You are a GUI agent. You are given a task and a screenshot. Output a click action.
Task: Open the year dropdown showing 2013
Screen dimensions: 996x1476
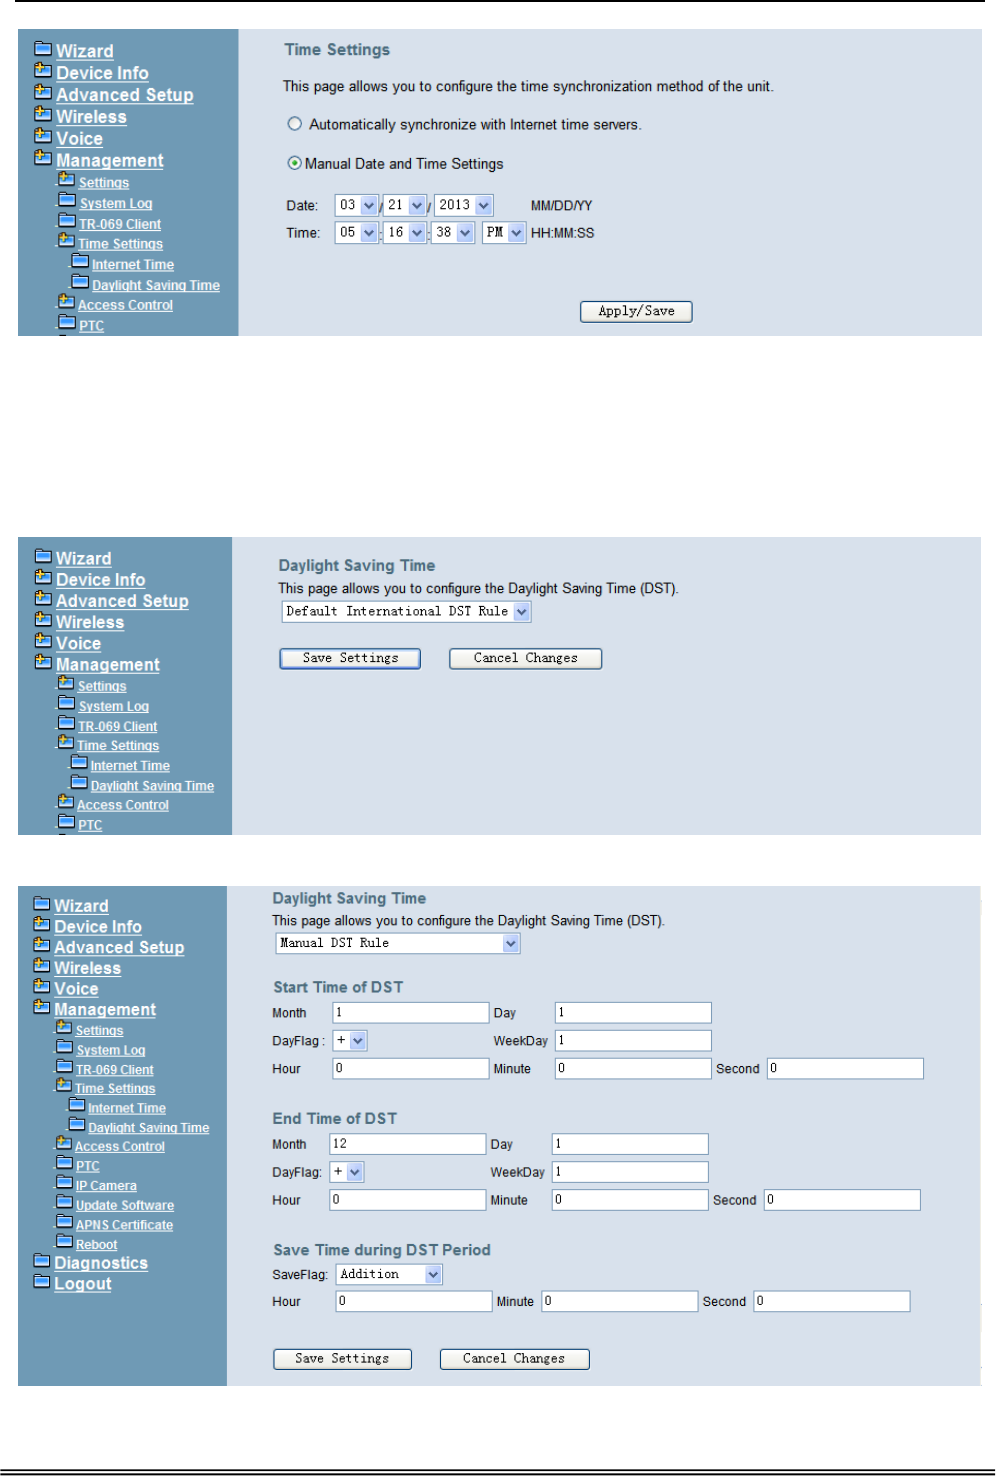pyautogui.click(x=463, y=205)
